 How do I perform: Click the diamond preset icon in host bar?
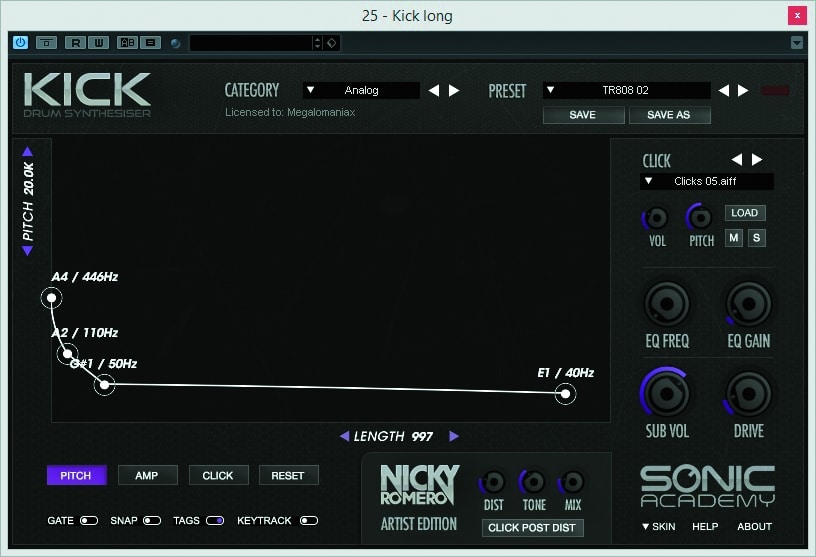click(x=332, y=43)
